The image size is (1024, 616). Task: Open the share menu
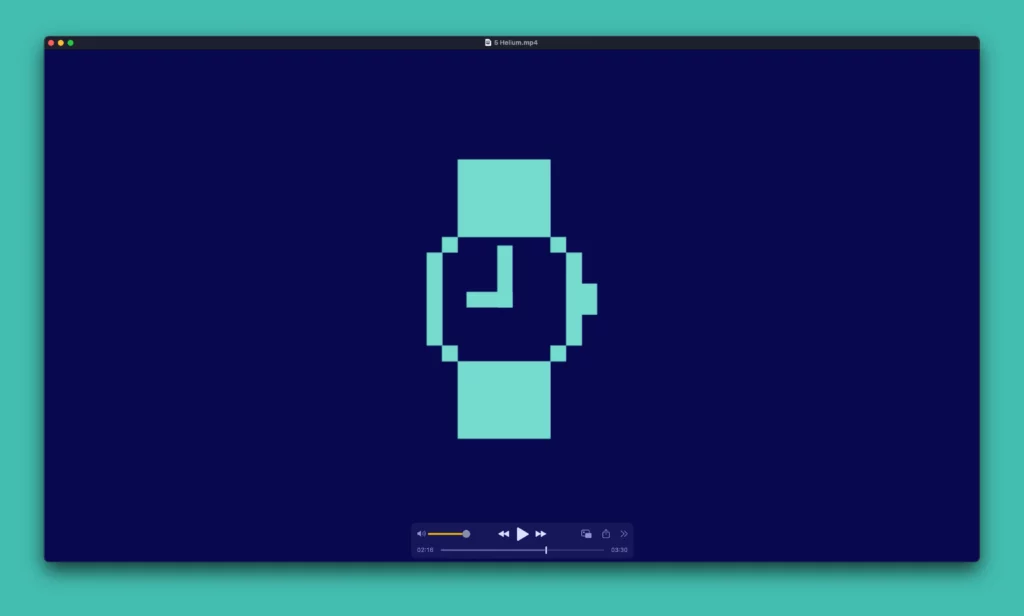tap(606, 534)
